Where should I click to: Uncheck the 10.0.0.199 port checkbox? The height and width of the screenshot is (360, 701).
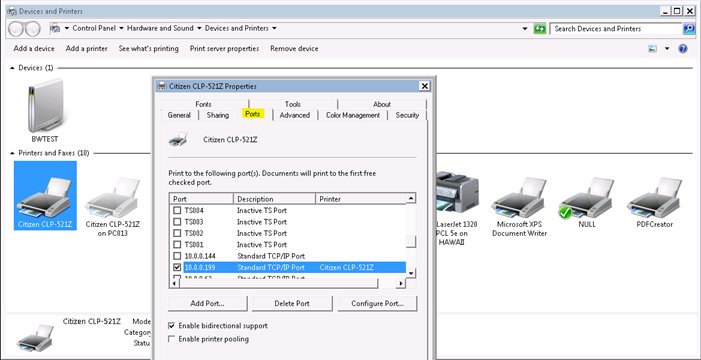tap(177, 267)
